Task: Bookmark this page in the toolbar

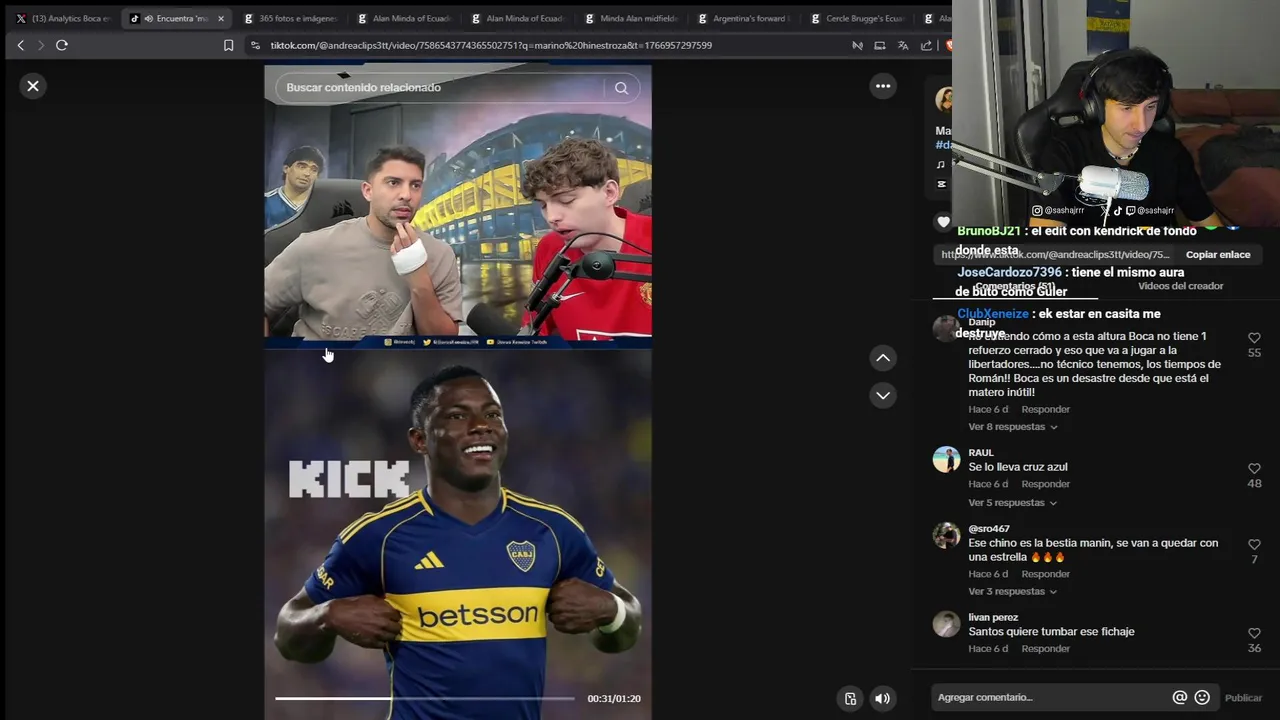Action: [228, 45]
